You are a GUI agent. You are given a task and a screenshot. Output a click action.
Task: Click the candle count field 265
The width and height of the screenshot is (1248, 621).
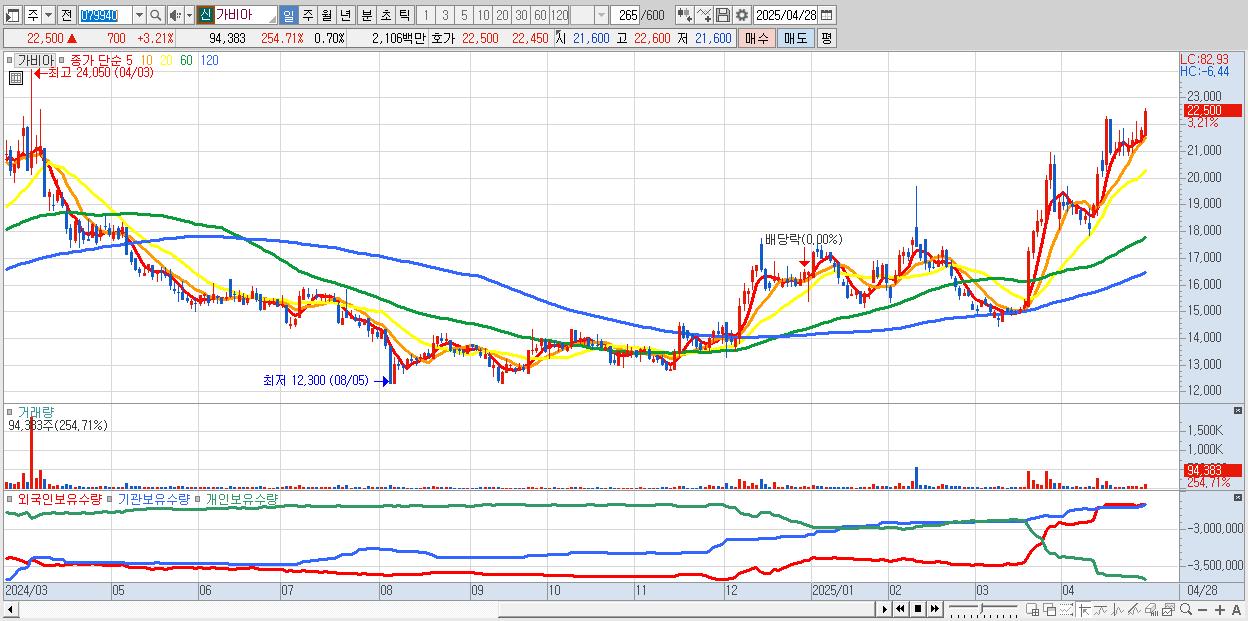[x=625, y=15]
